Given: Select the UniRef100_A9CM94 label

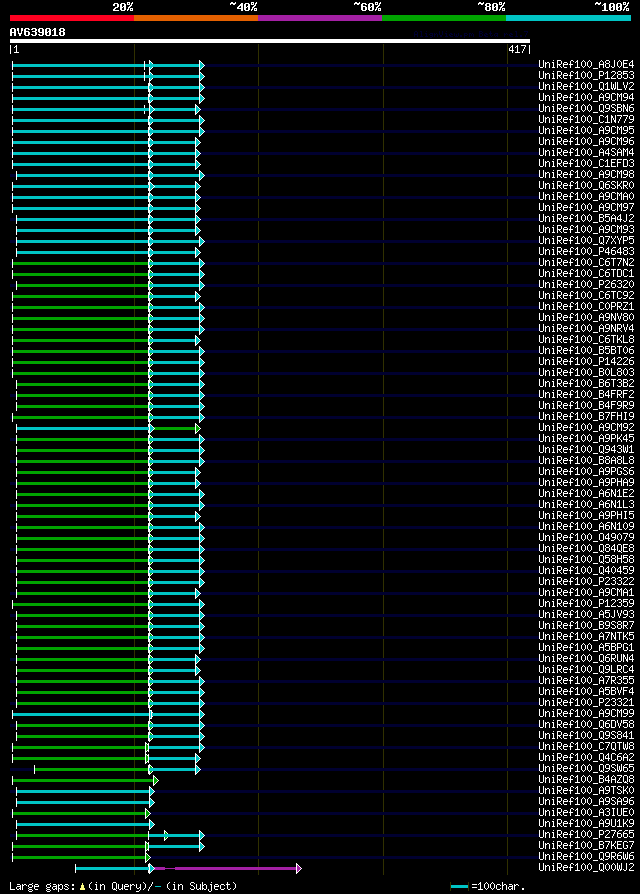Looking at the screenshot, I should tap(586, 97).
